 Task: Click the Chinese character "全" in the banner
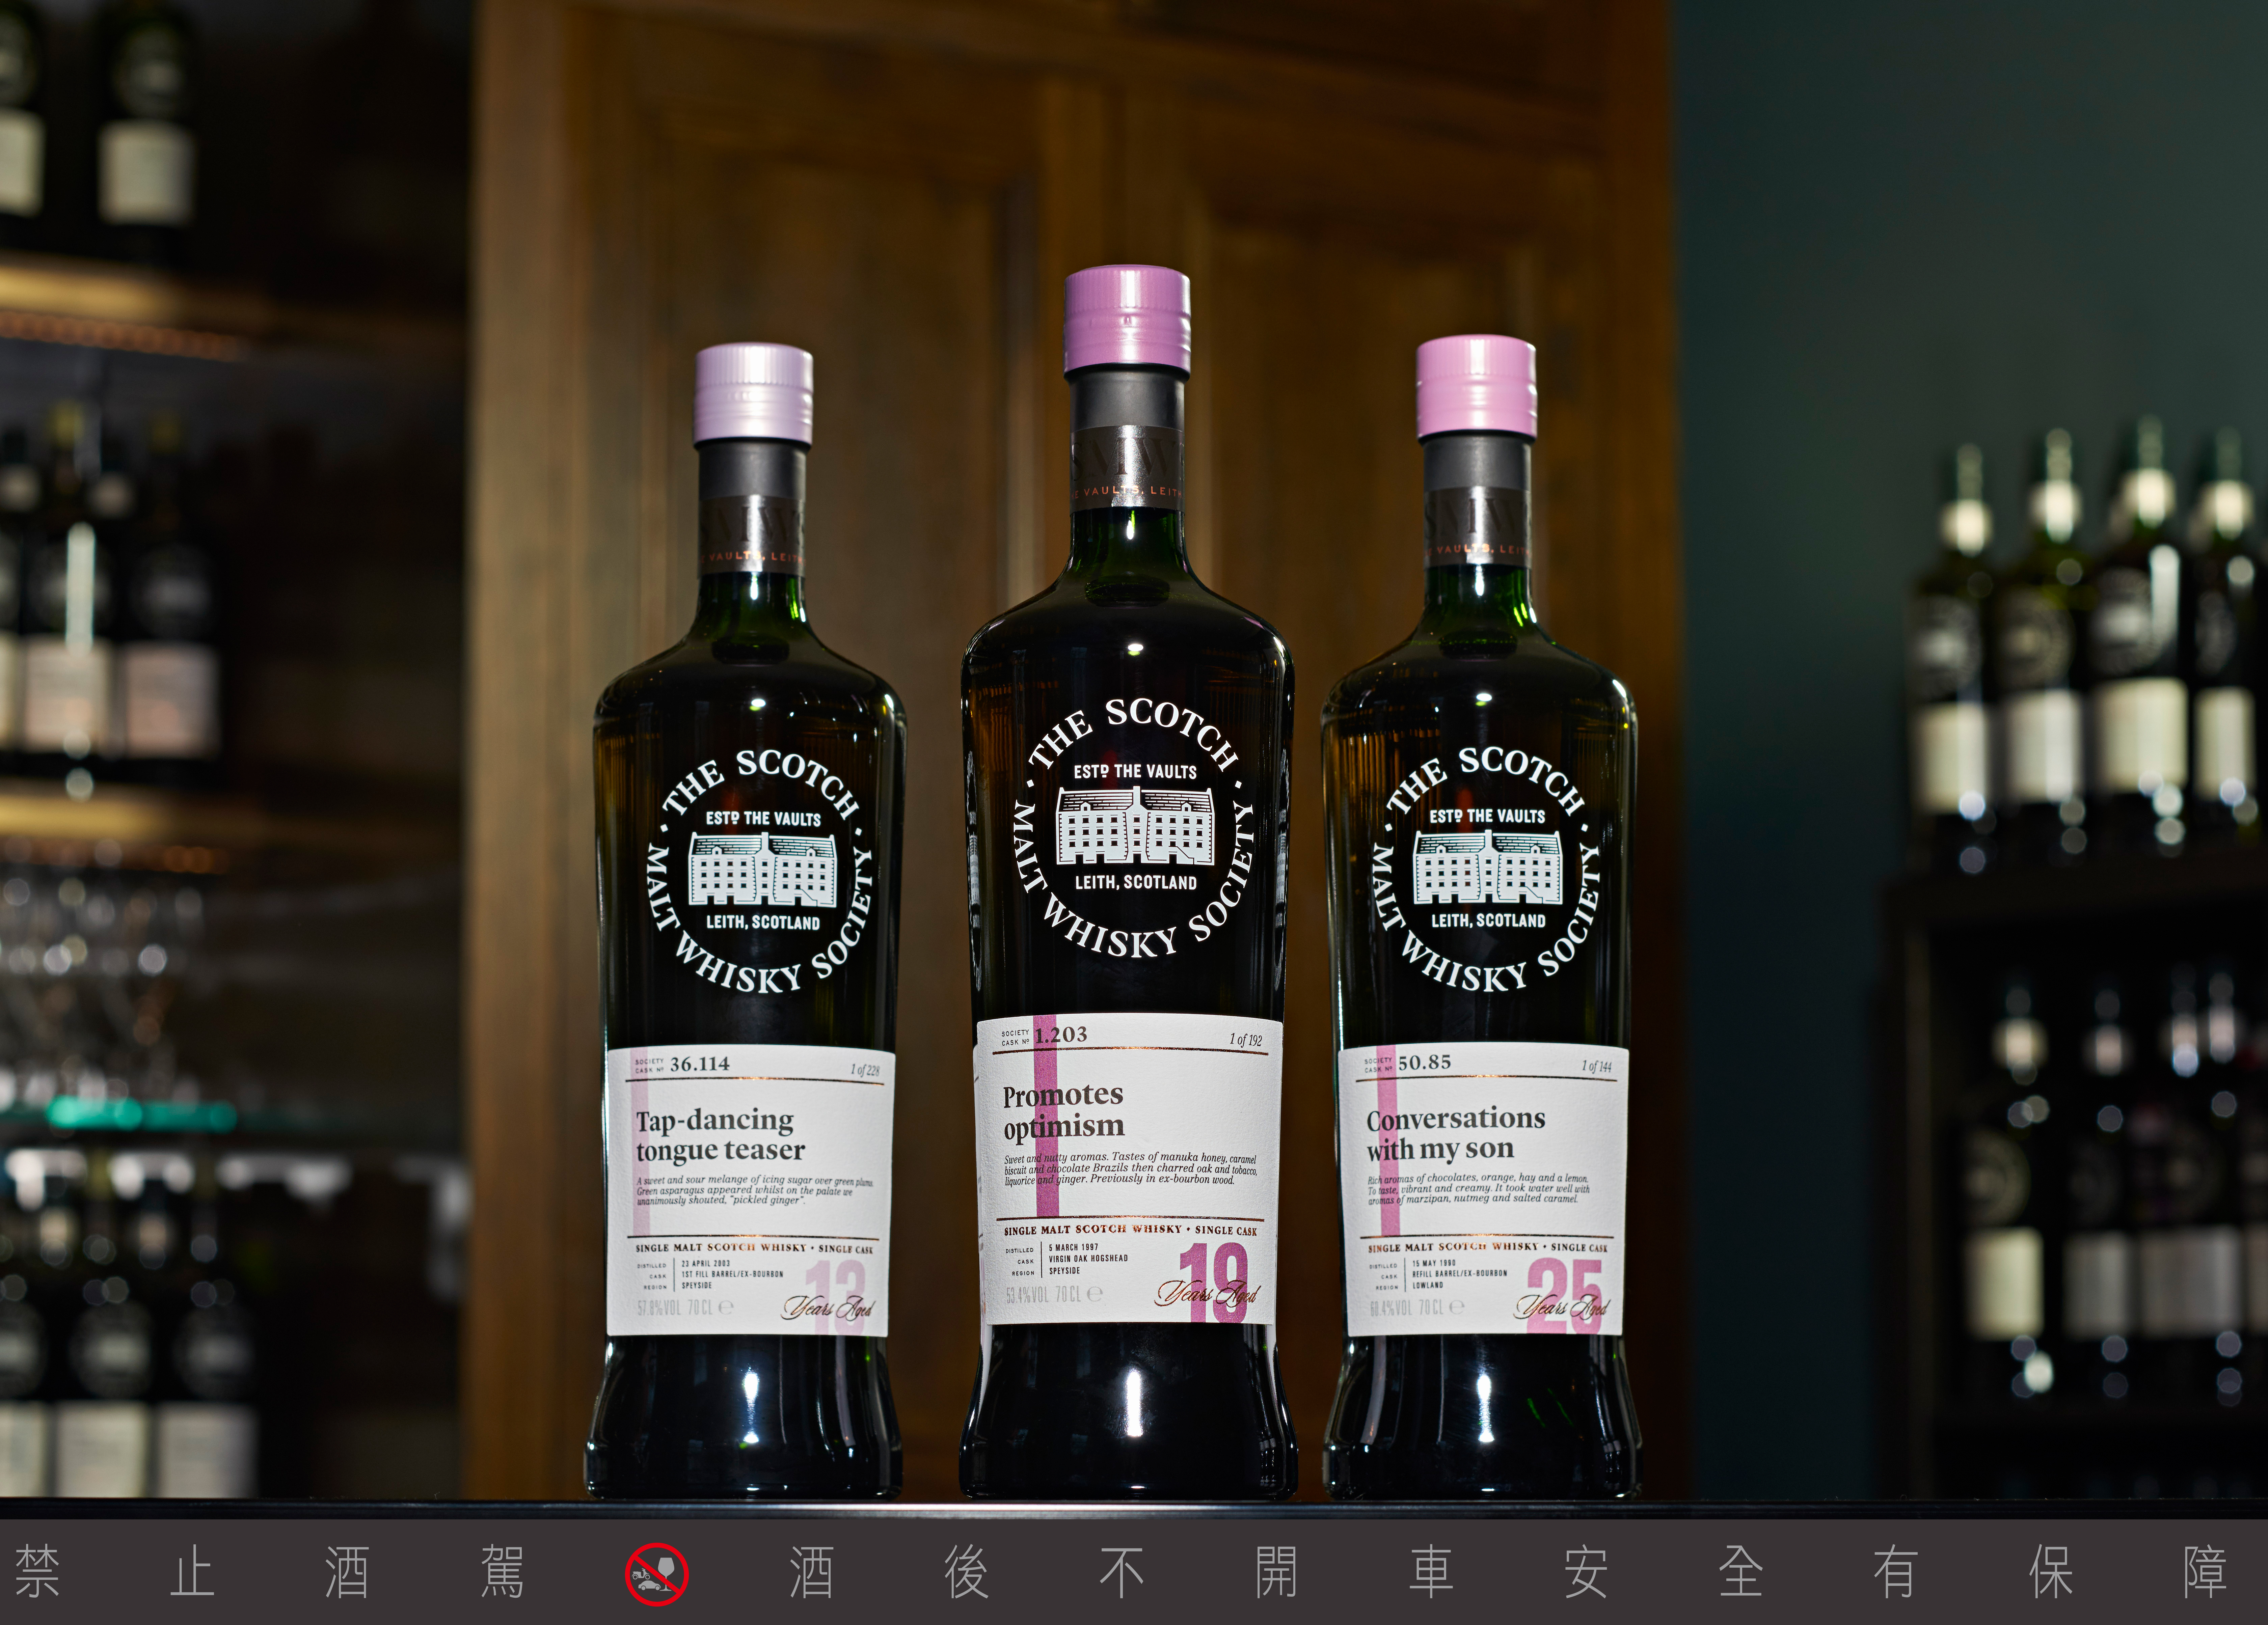1741,1572
